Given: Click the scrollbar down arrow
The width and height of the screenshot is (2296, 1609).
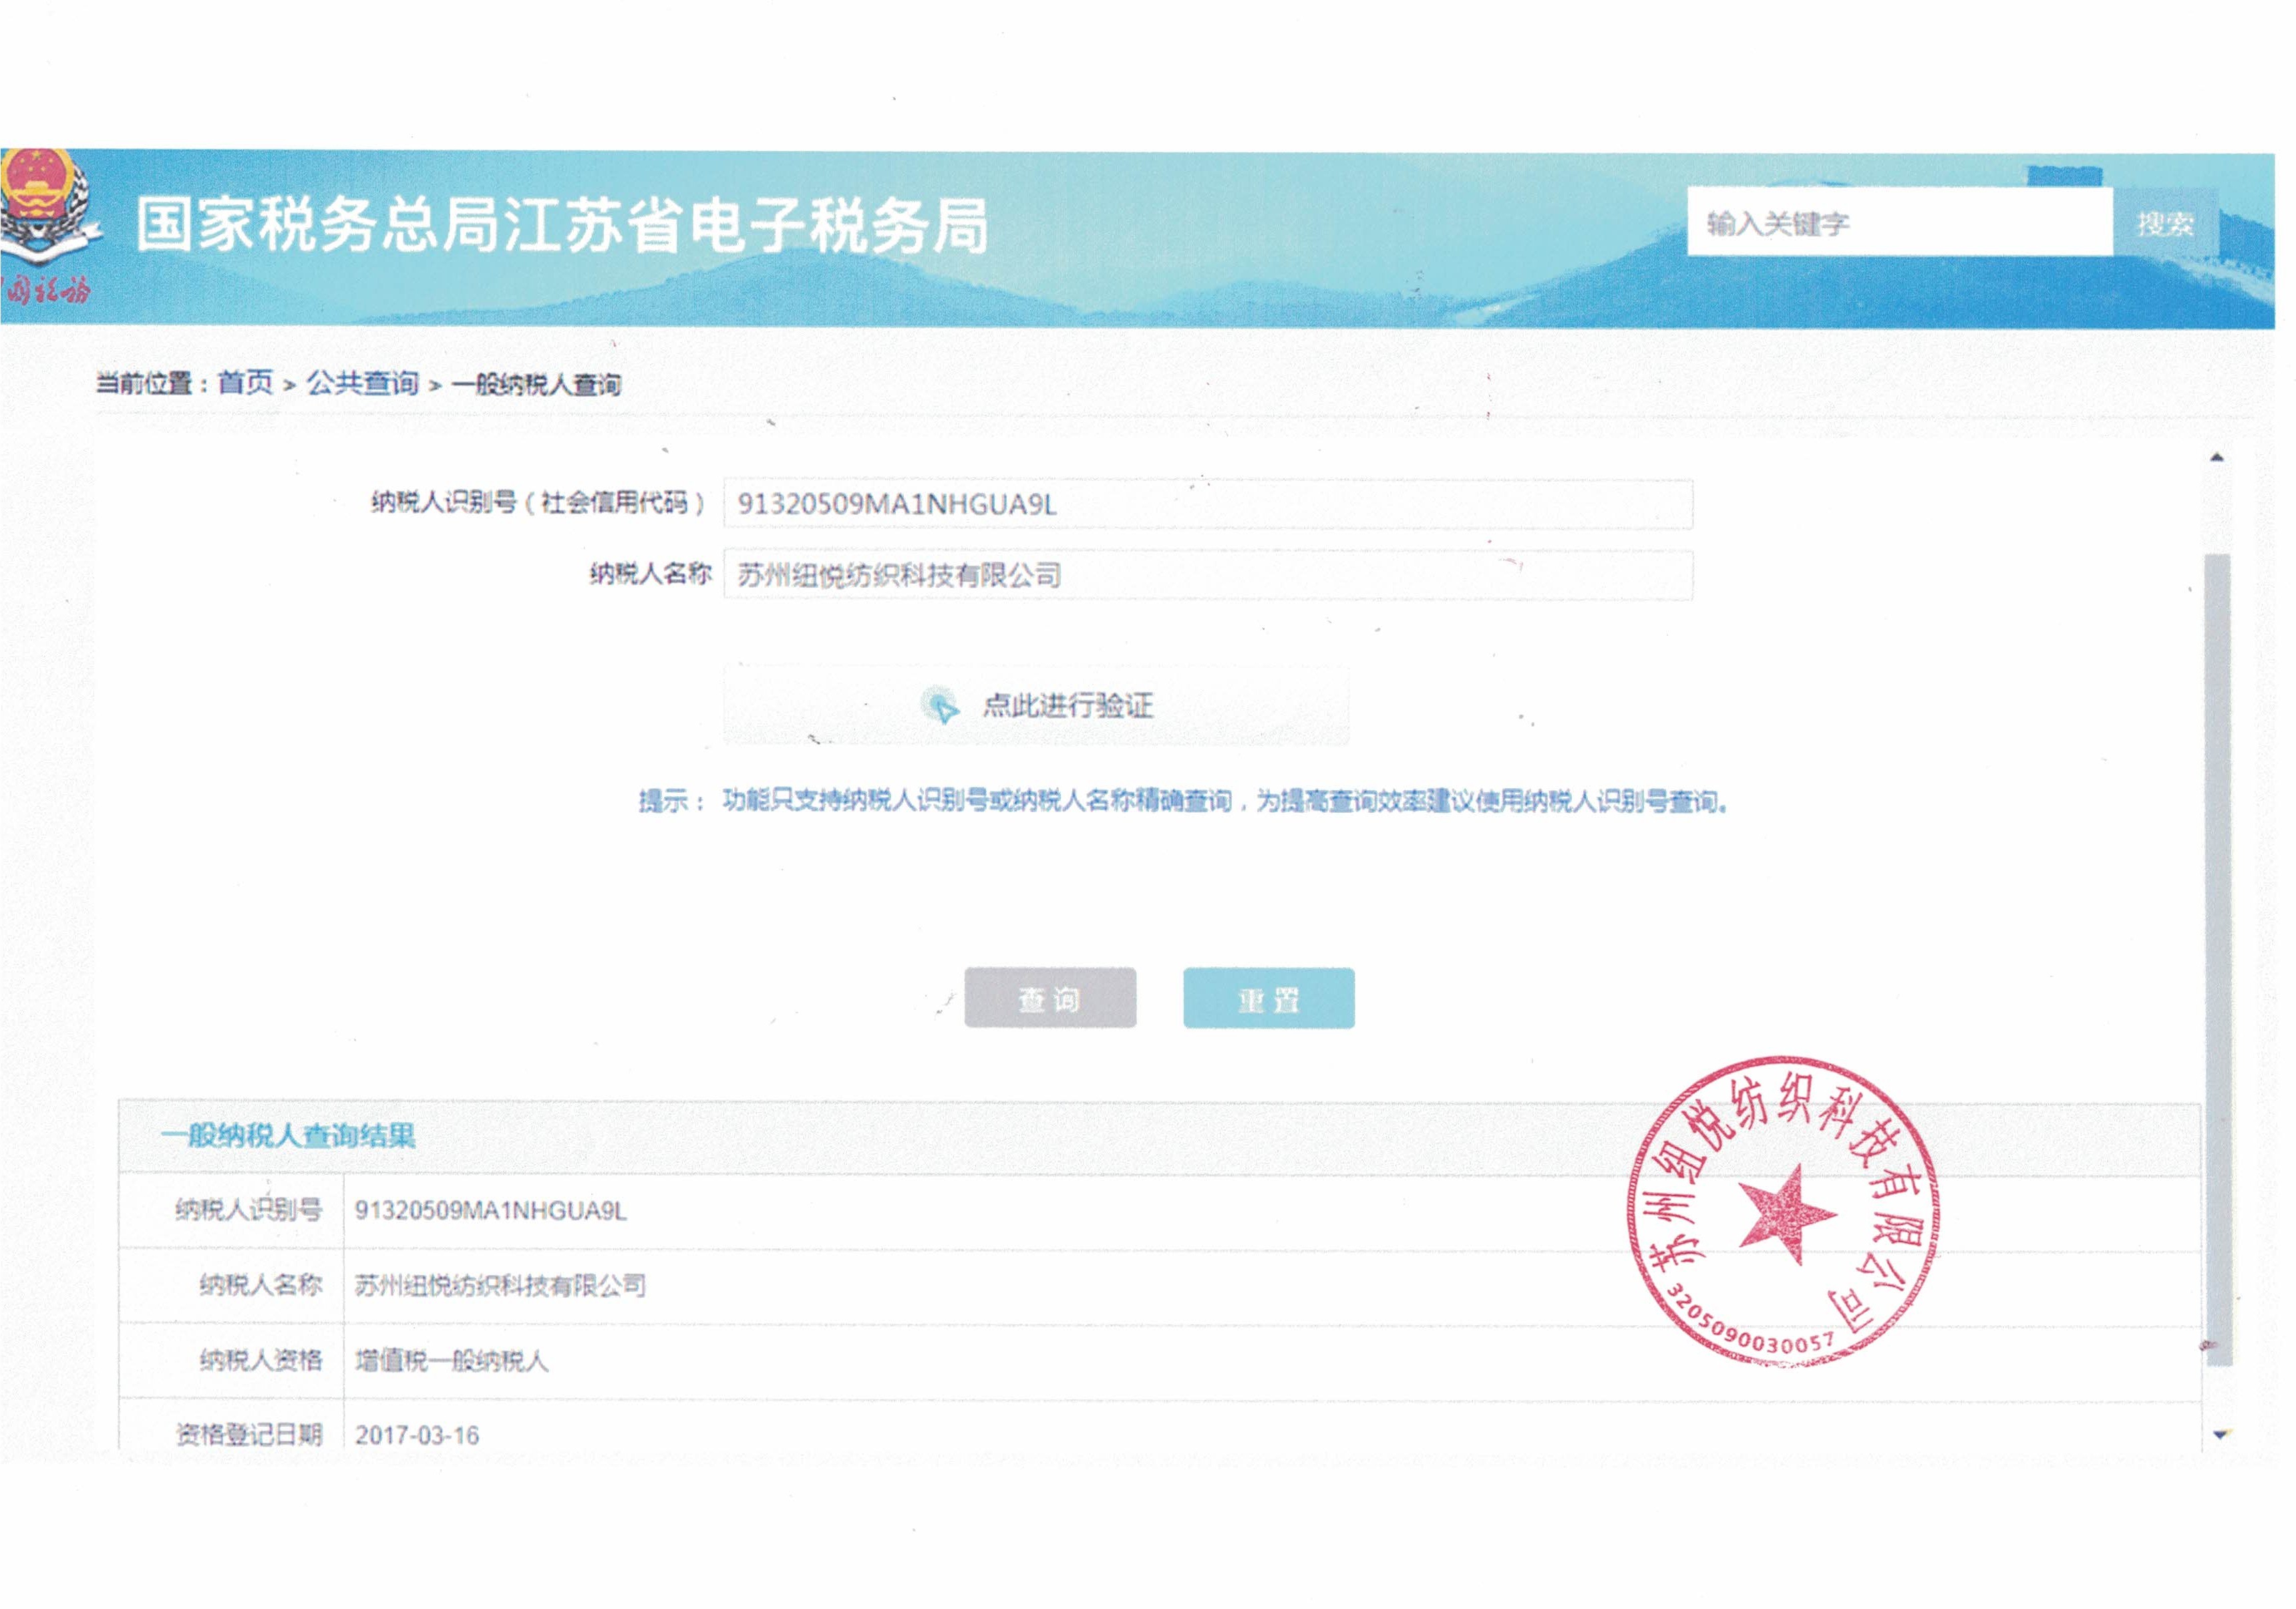Looking at the screenshot, I should click(x=2219, y=1434).
